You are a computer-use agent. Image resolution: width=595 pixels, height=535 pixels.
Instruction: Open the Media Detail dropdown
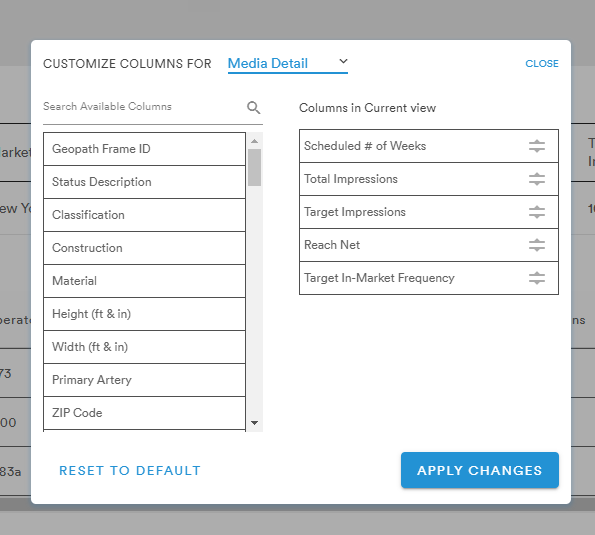288,63
